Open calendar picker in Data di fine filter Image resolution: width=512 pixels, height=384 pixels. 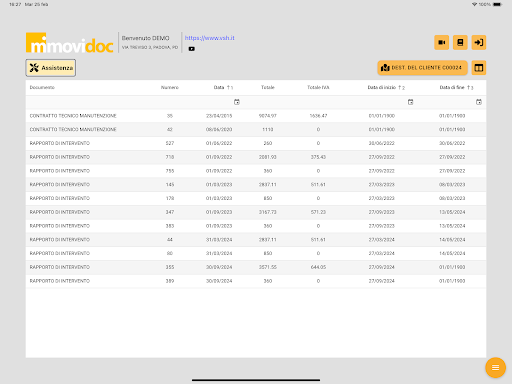pos(479,102)
